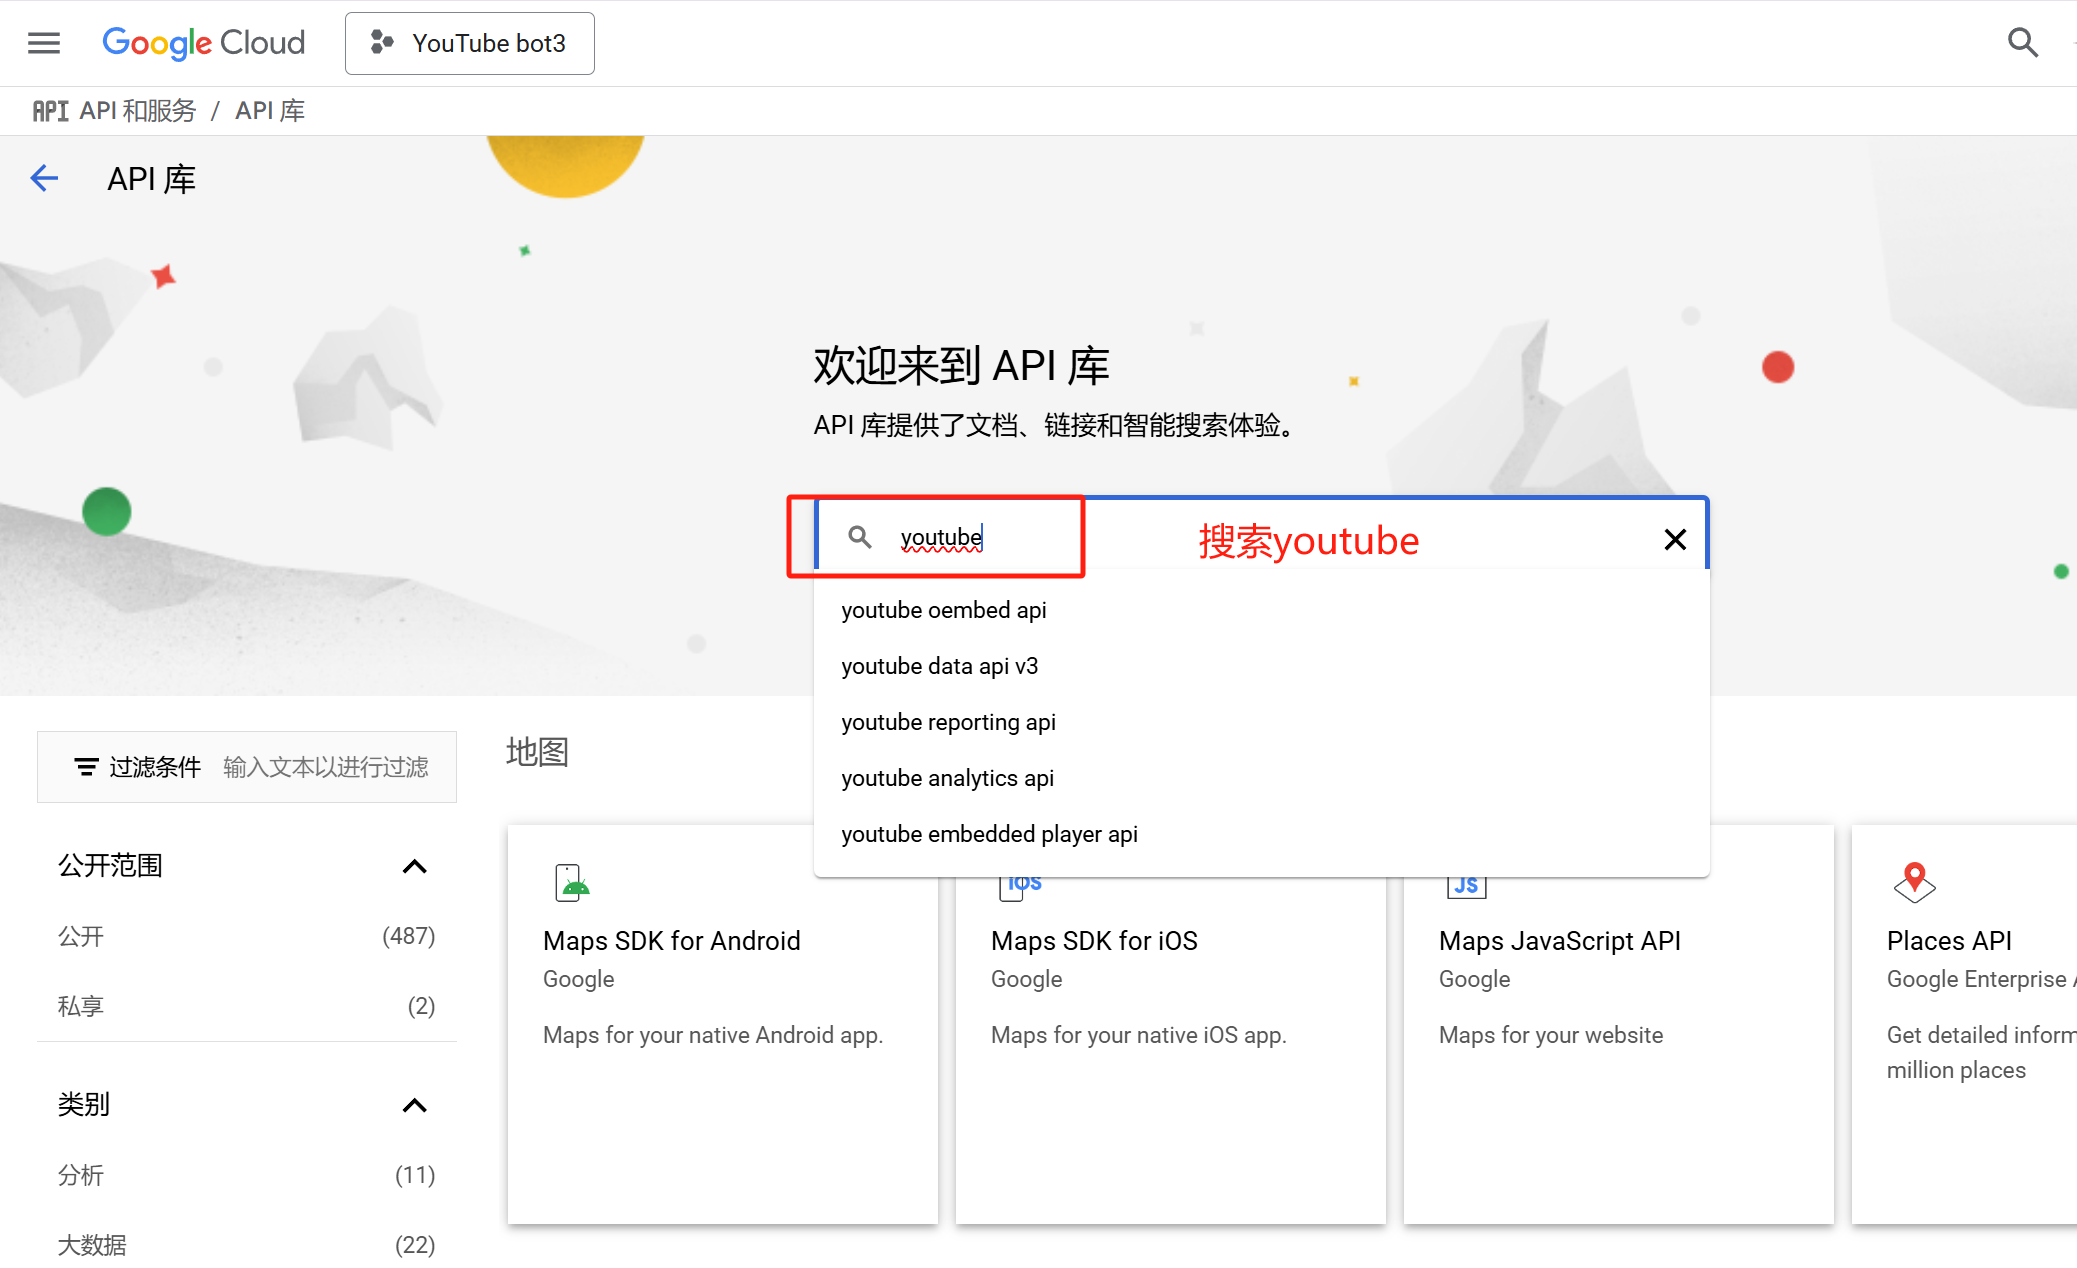Open the YouTube bot3 project selector
The height and width of the screenshot is (1268, 2077).
point(469,43)
